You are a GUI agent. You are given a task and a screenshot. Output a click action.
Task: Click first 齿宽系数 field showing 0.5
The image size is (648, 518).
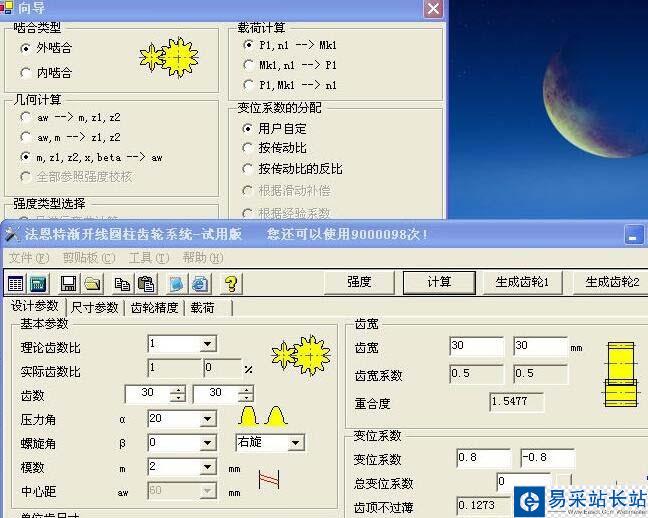pyautogui.click(x=476, y=374)
